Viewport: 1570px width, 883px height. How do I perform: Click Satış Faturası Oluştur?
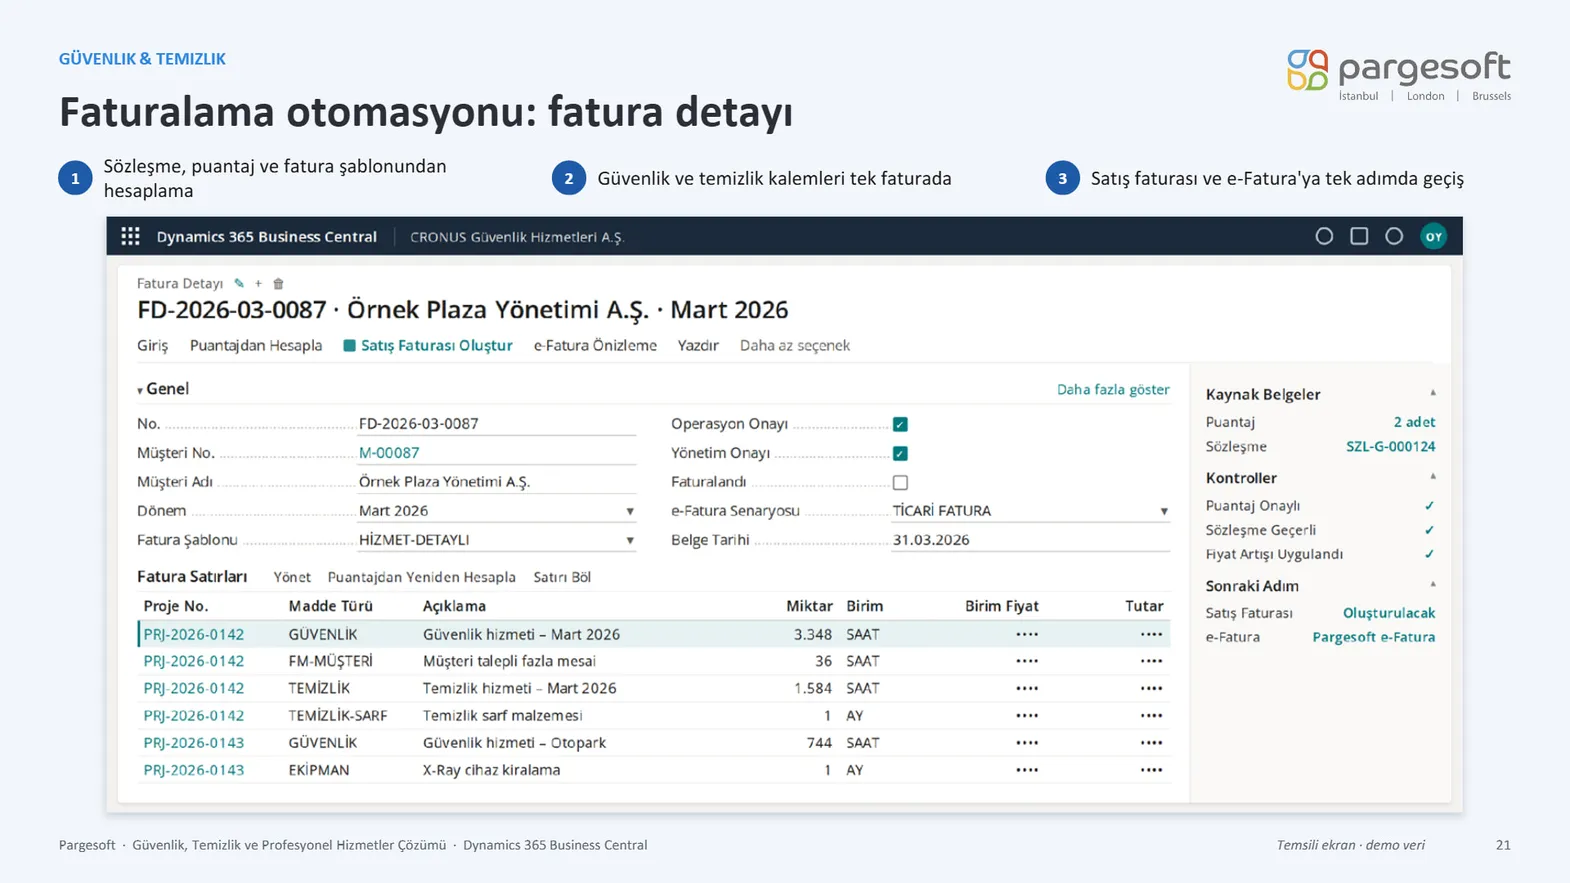(x=428, y=346)
